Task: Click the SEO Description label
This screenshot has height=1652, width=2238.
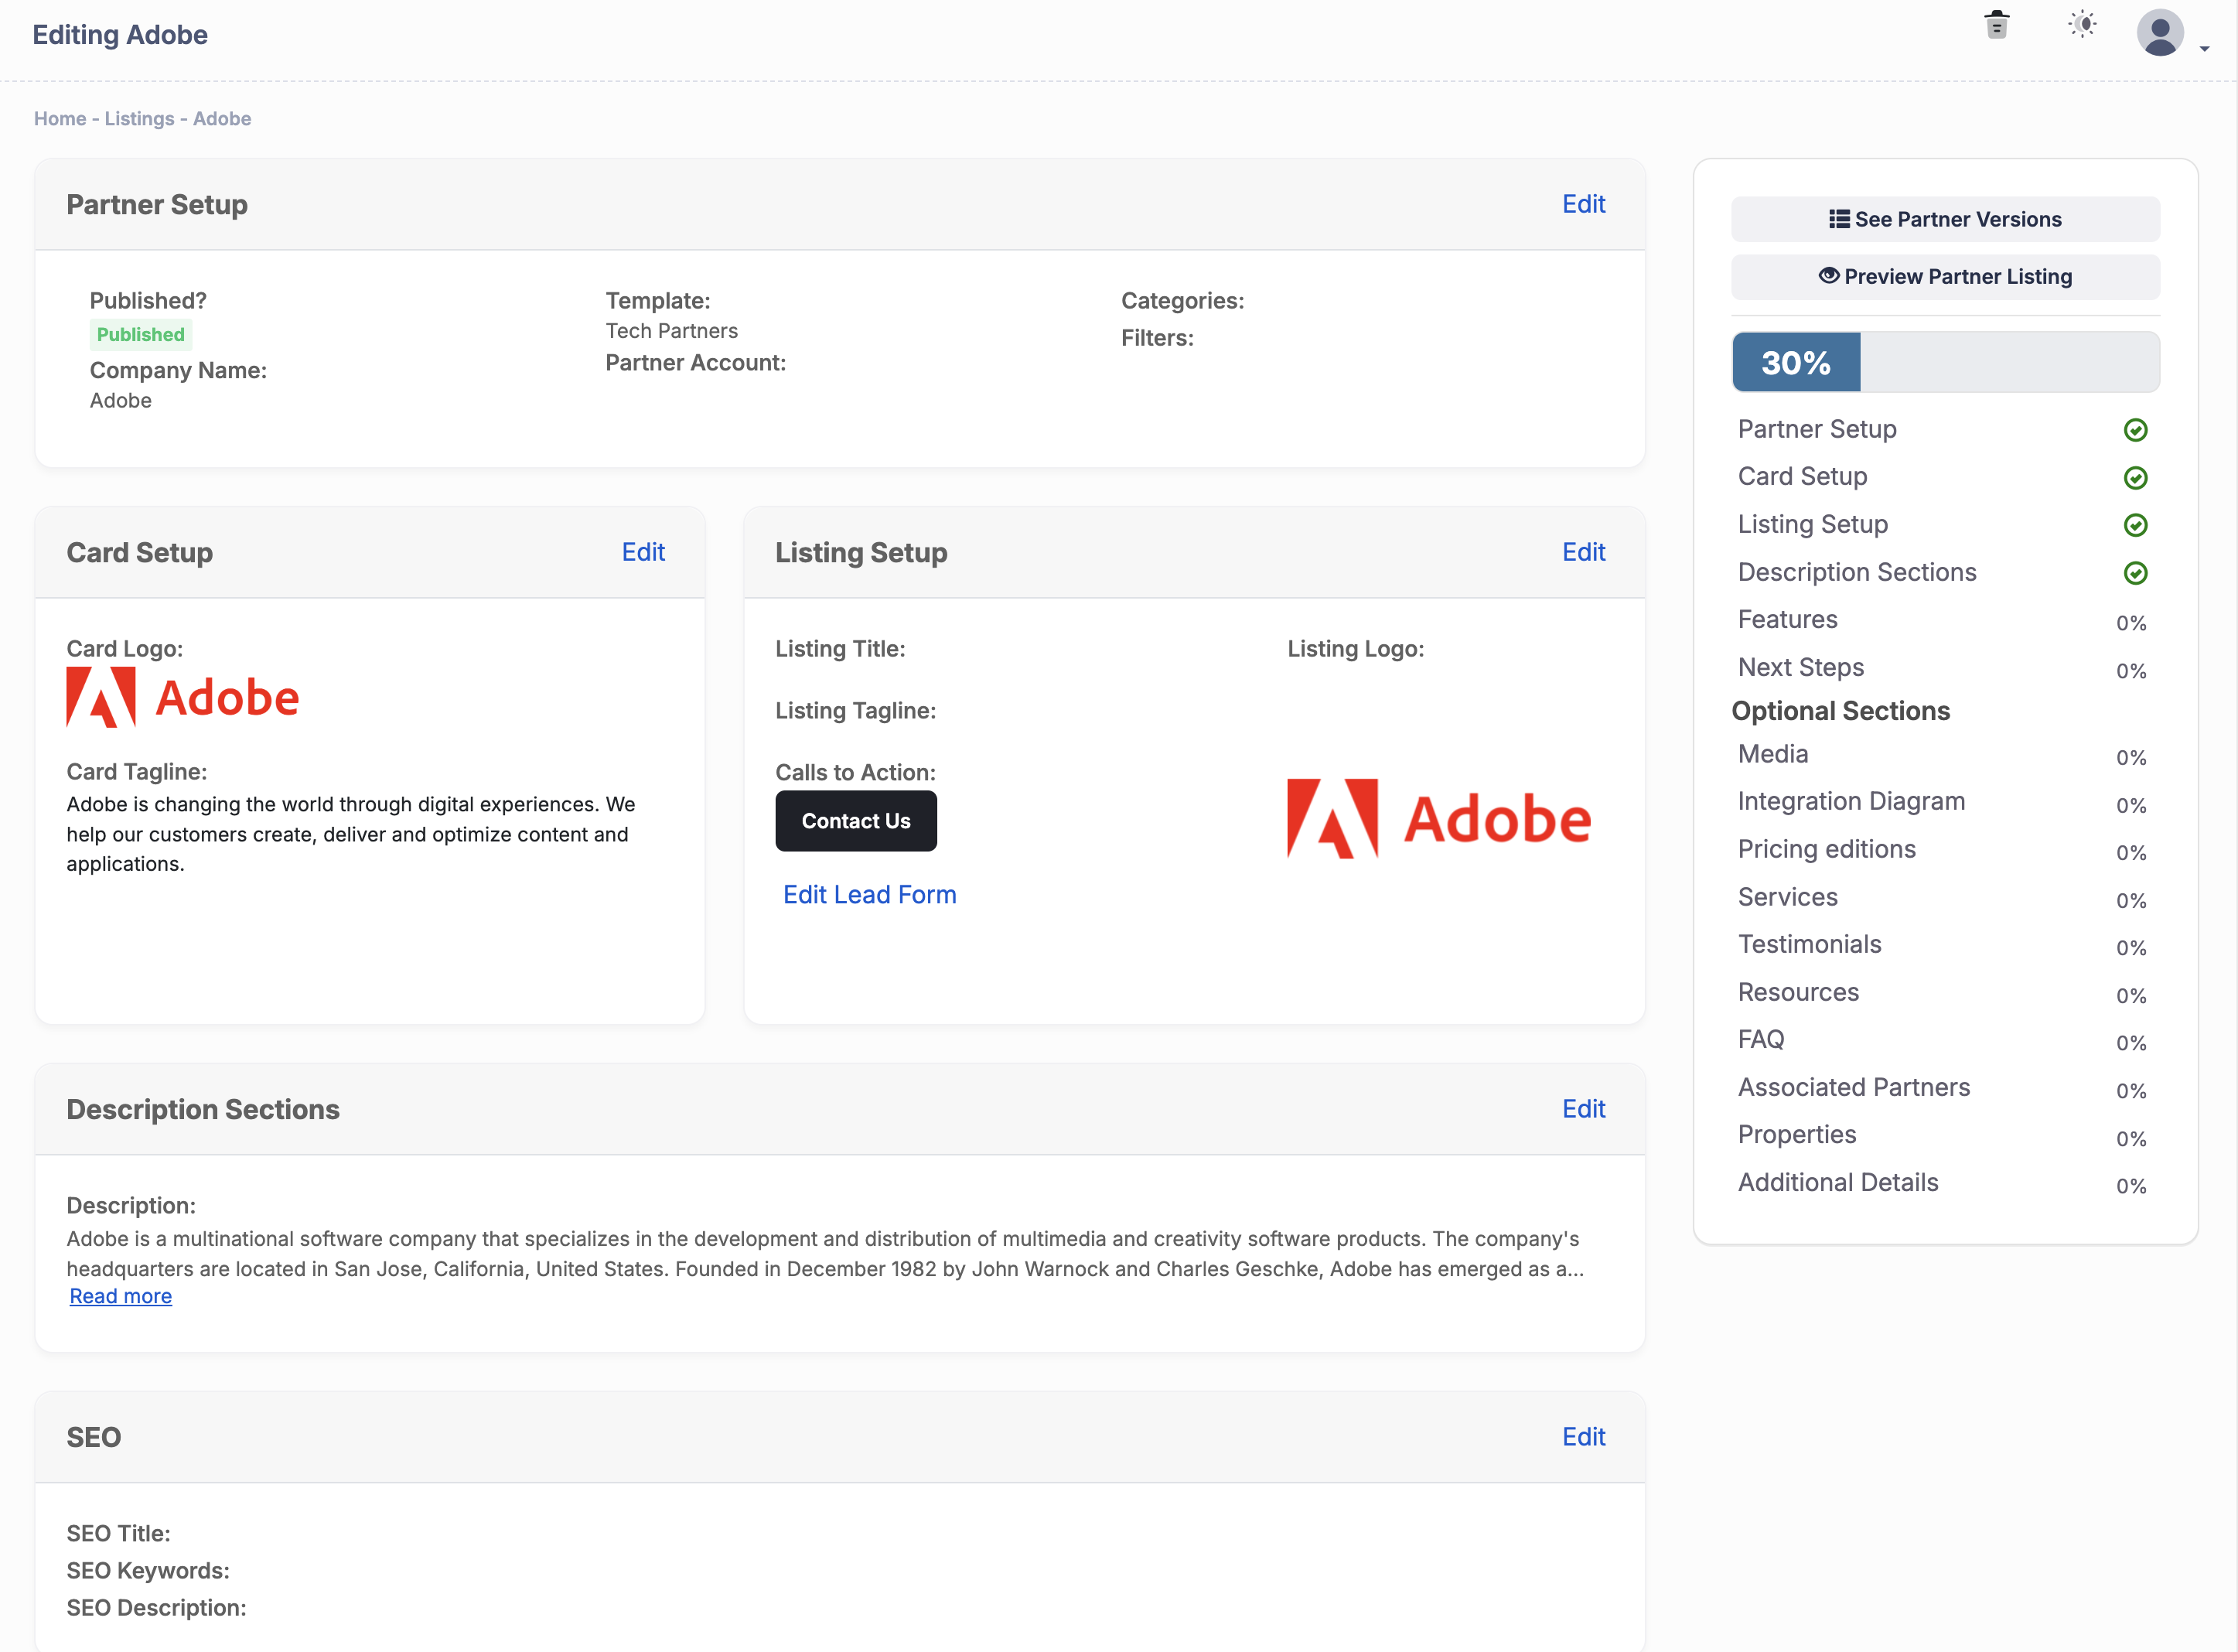Action: tap(156, 1608)
